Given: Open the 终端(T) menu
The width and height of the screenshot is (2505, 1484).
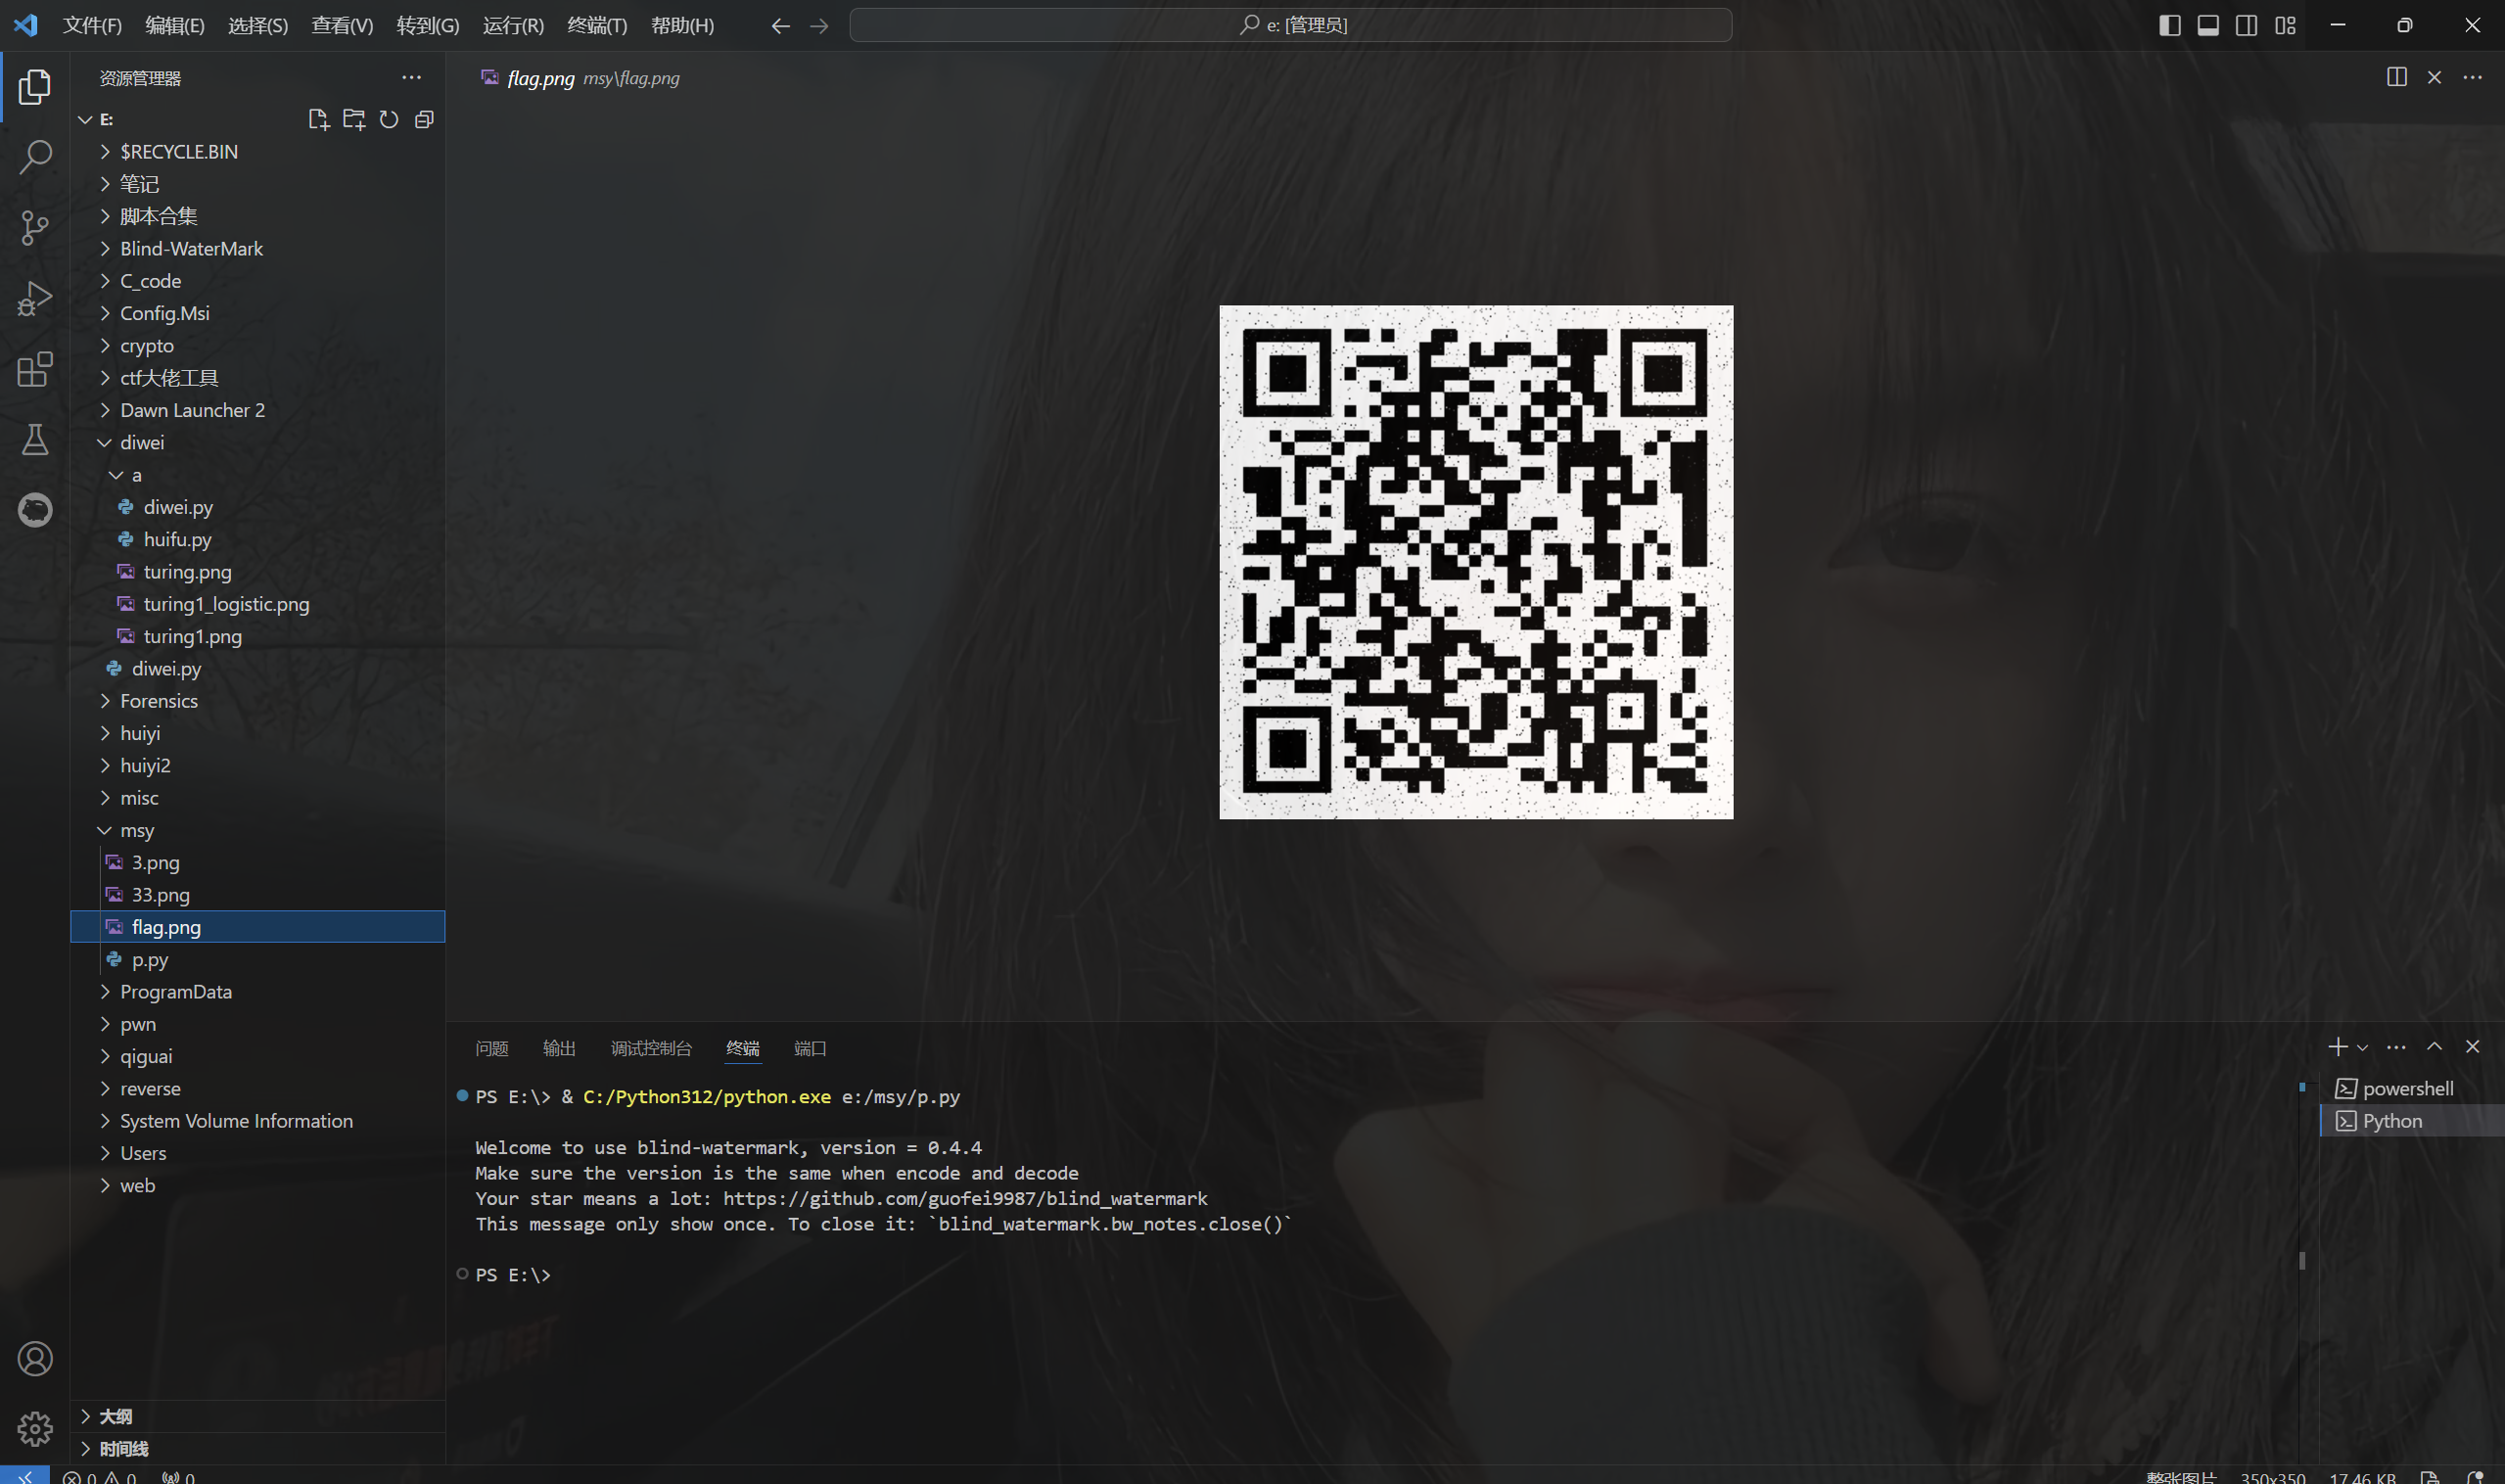Looking at the screenshot, I should coord(597,25).
